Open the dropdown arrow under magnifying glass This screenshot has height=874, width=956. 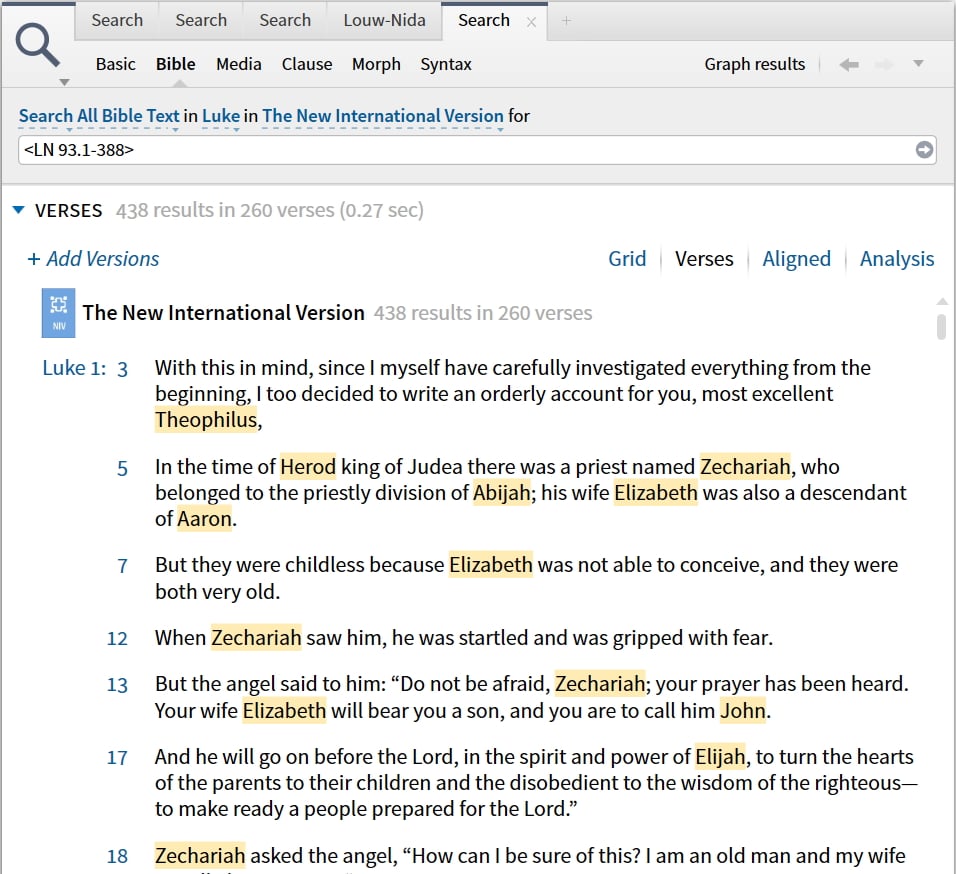64,82
